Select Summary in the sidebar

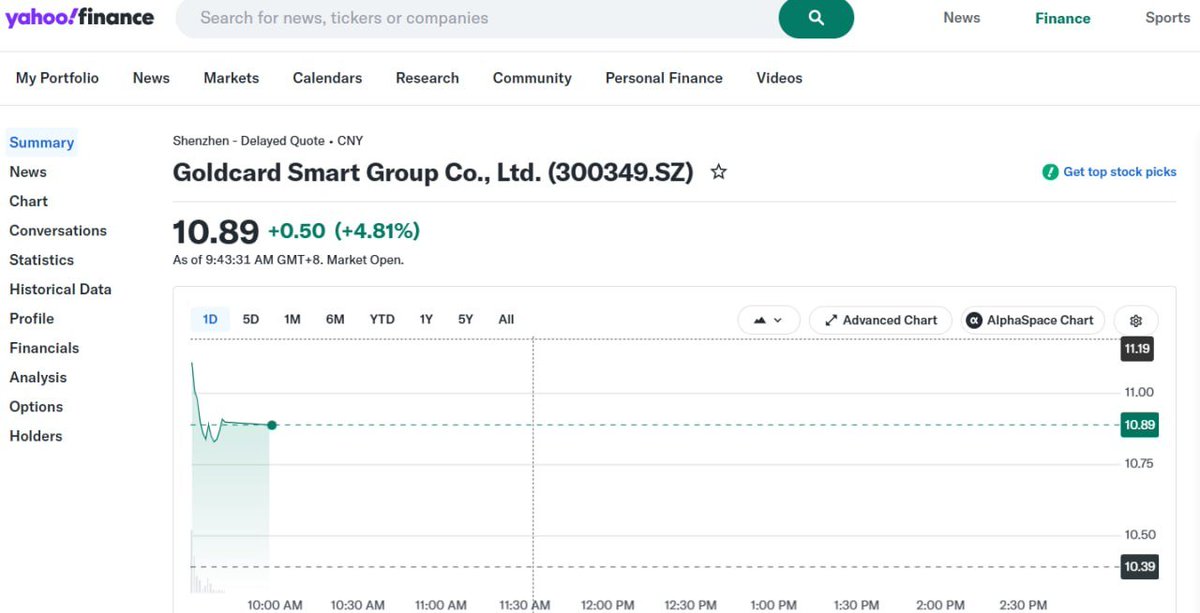tap(42, 142)
